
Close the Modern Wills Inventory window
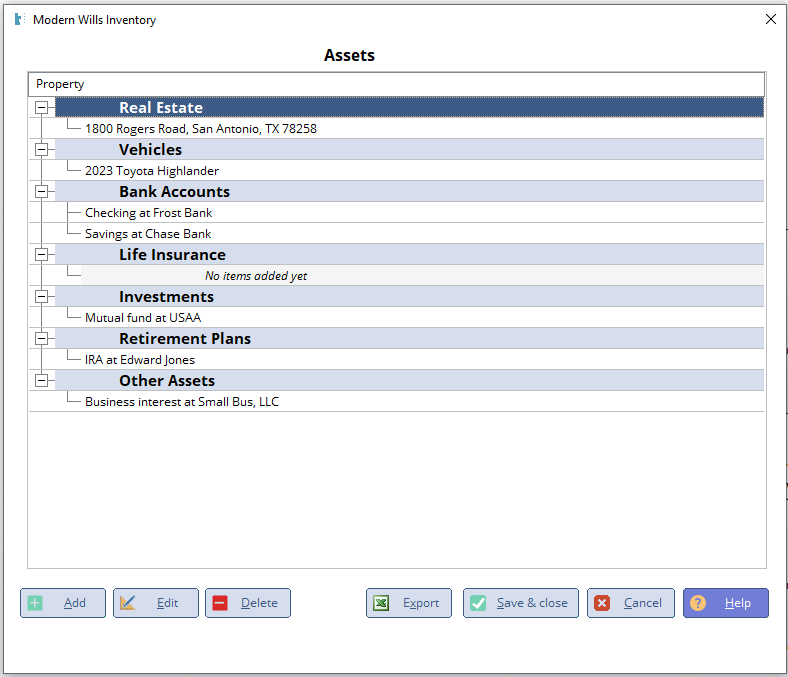click(770, 19)
